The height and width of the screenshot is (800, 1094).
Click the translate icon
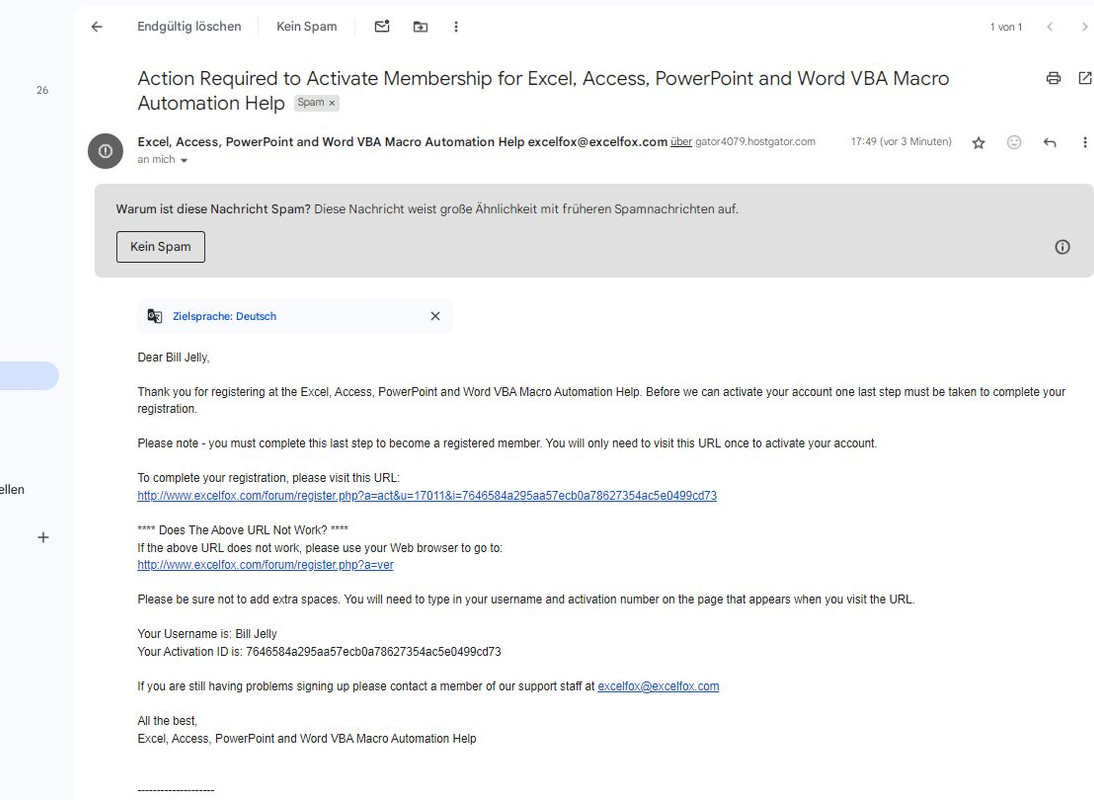(154, 316)
